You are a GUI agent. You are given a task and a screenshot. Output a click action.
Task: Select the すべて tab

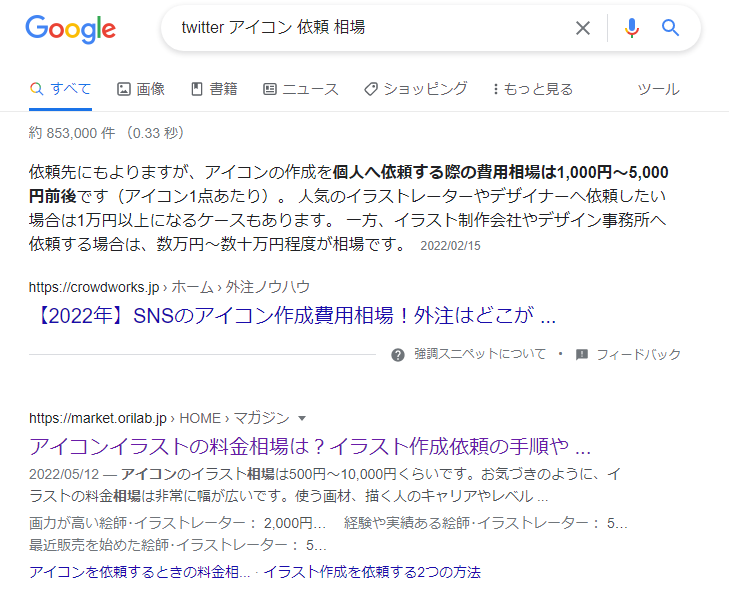pos(60,89)
